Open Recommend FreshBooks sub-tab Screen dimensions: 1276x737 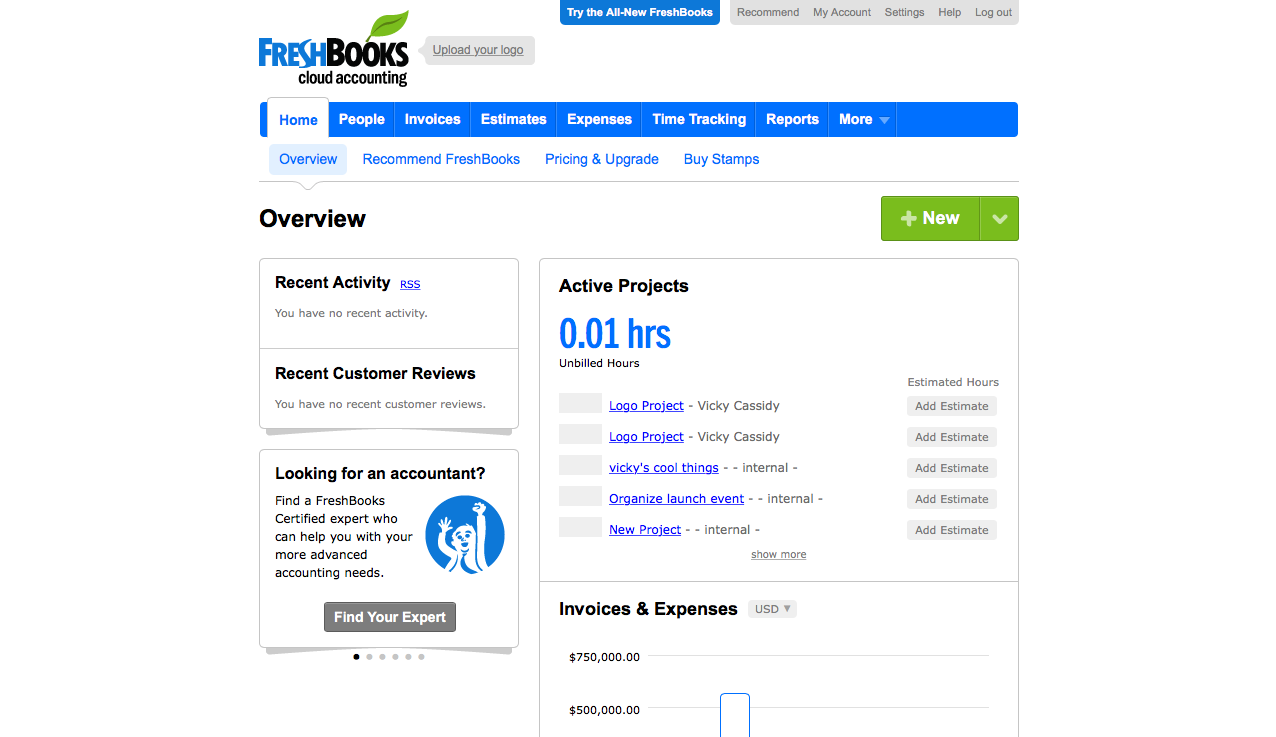pos(441,159)
